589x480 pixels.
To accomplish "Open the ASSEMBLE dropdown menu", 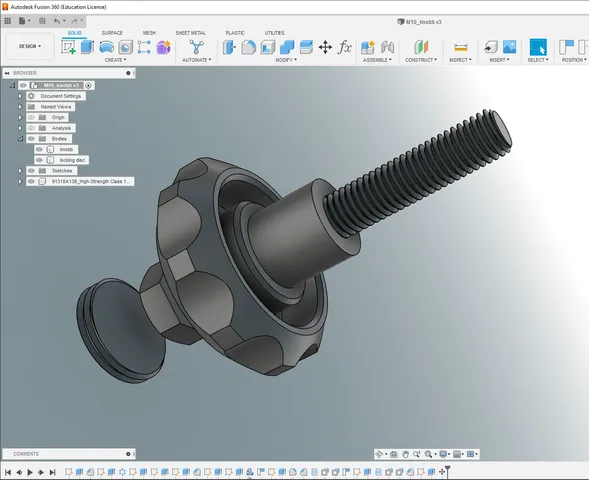I will point(377,60).
